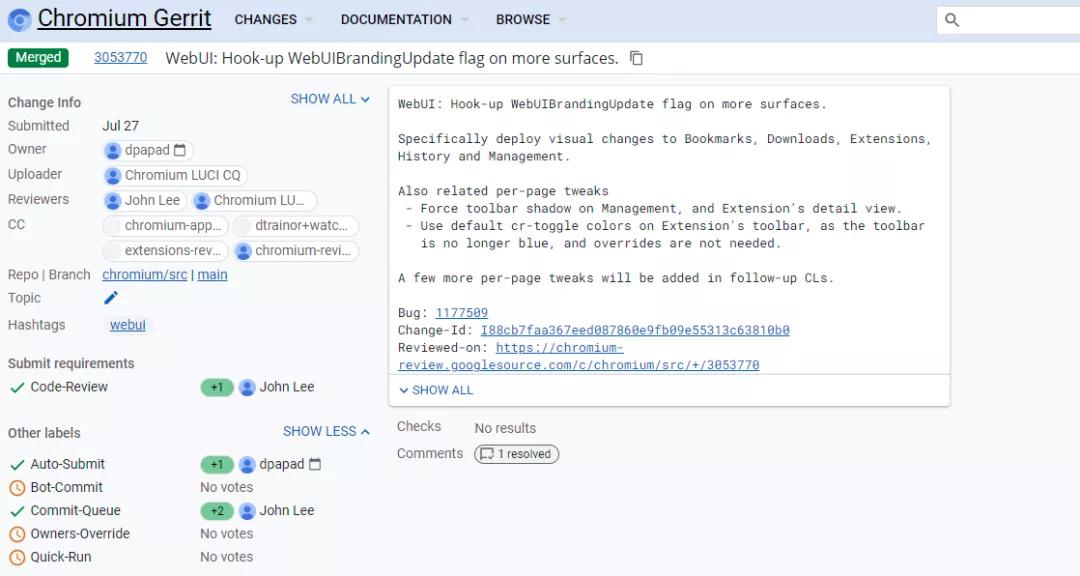Click 'No votes' in Bot-Commit row
This screenshot has height=576, width=1080.
227,487
